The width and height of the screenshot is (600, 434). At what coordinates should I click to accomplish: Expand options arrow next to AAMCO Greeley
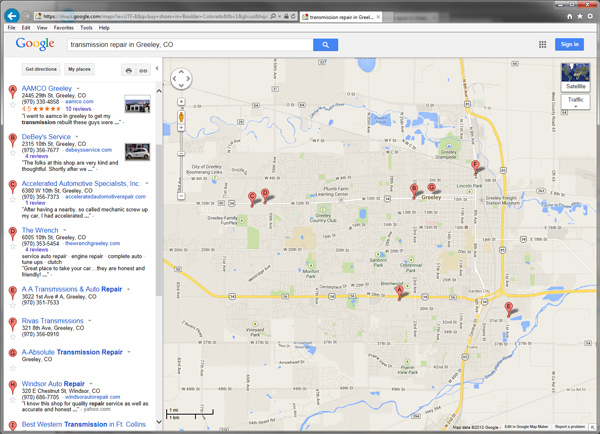[78, 89]
